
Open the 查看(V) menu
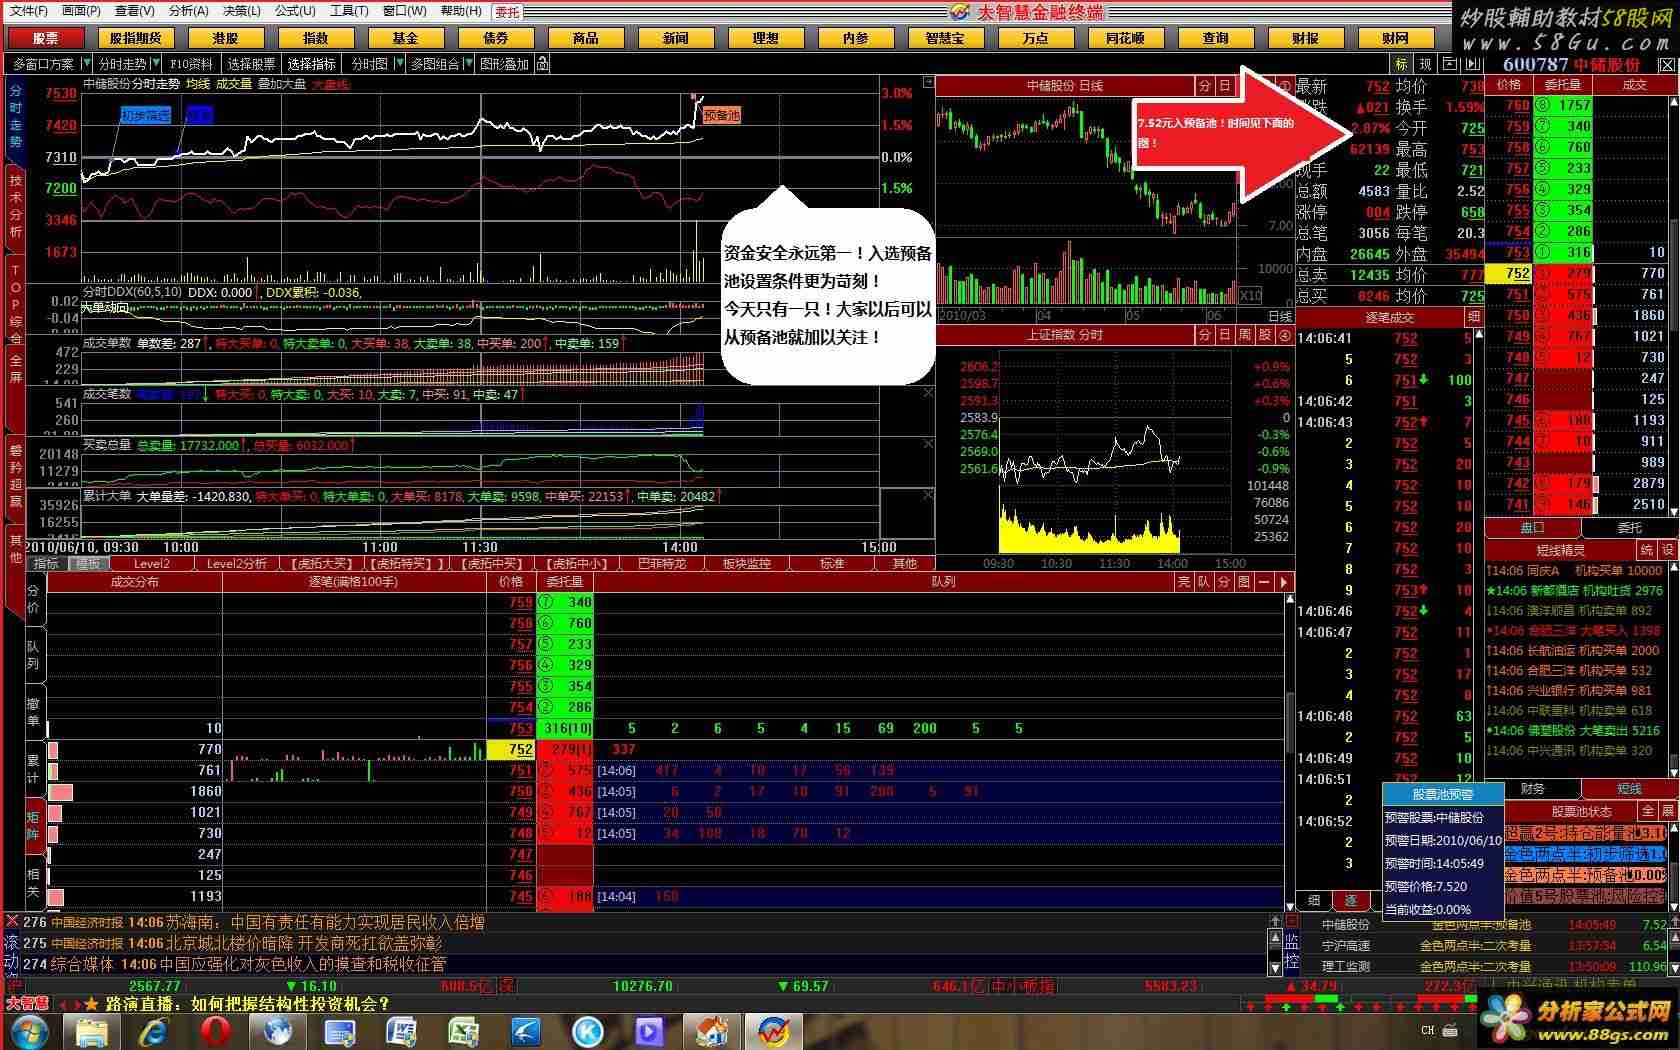pyautogui.click(x=134, y=11)
